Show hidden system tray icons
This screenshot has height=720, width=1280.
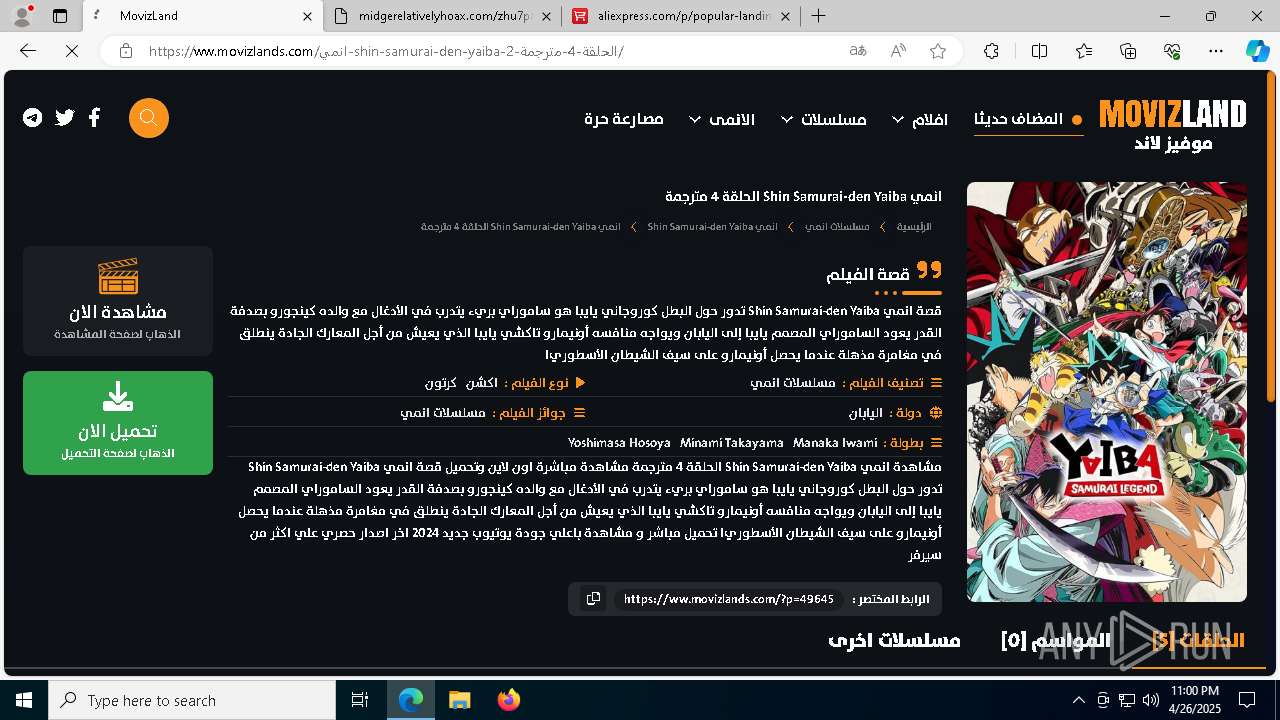coord(1078,700)
